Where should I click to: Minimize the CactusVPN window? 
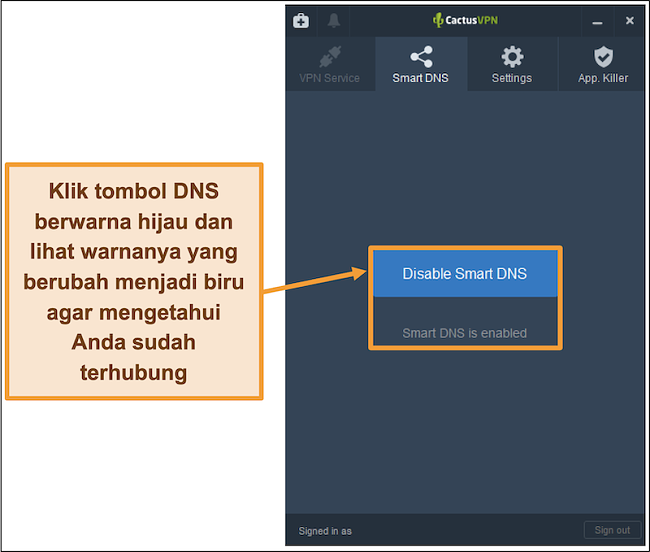coord(597,21)
